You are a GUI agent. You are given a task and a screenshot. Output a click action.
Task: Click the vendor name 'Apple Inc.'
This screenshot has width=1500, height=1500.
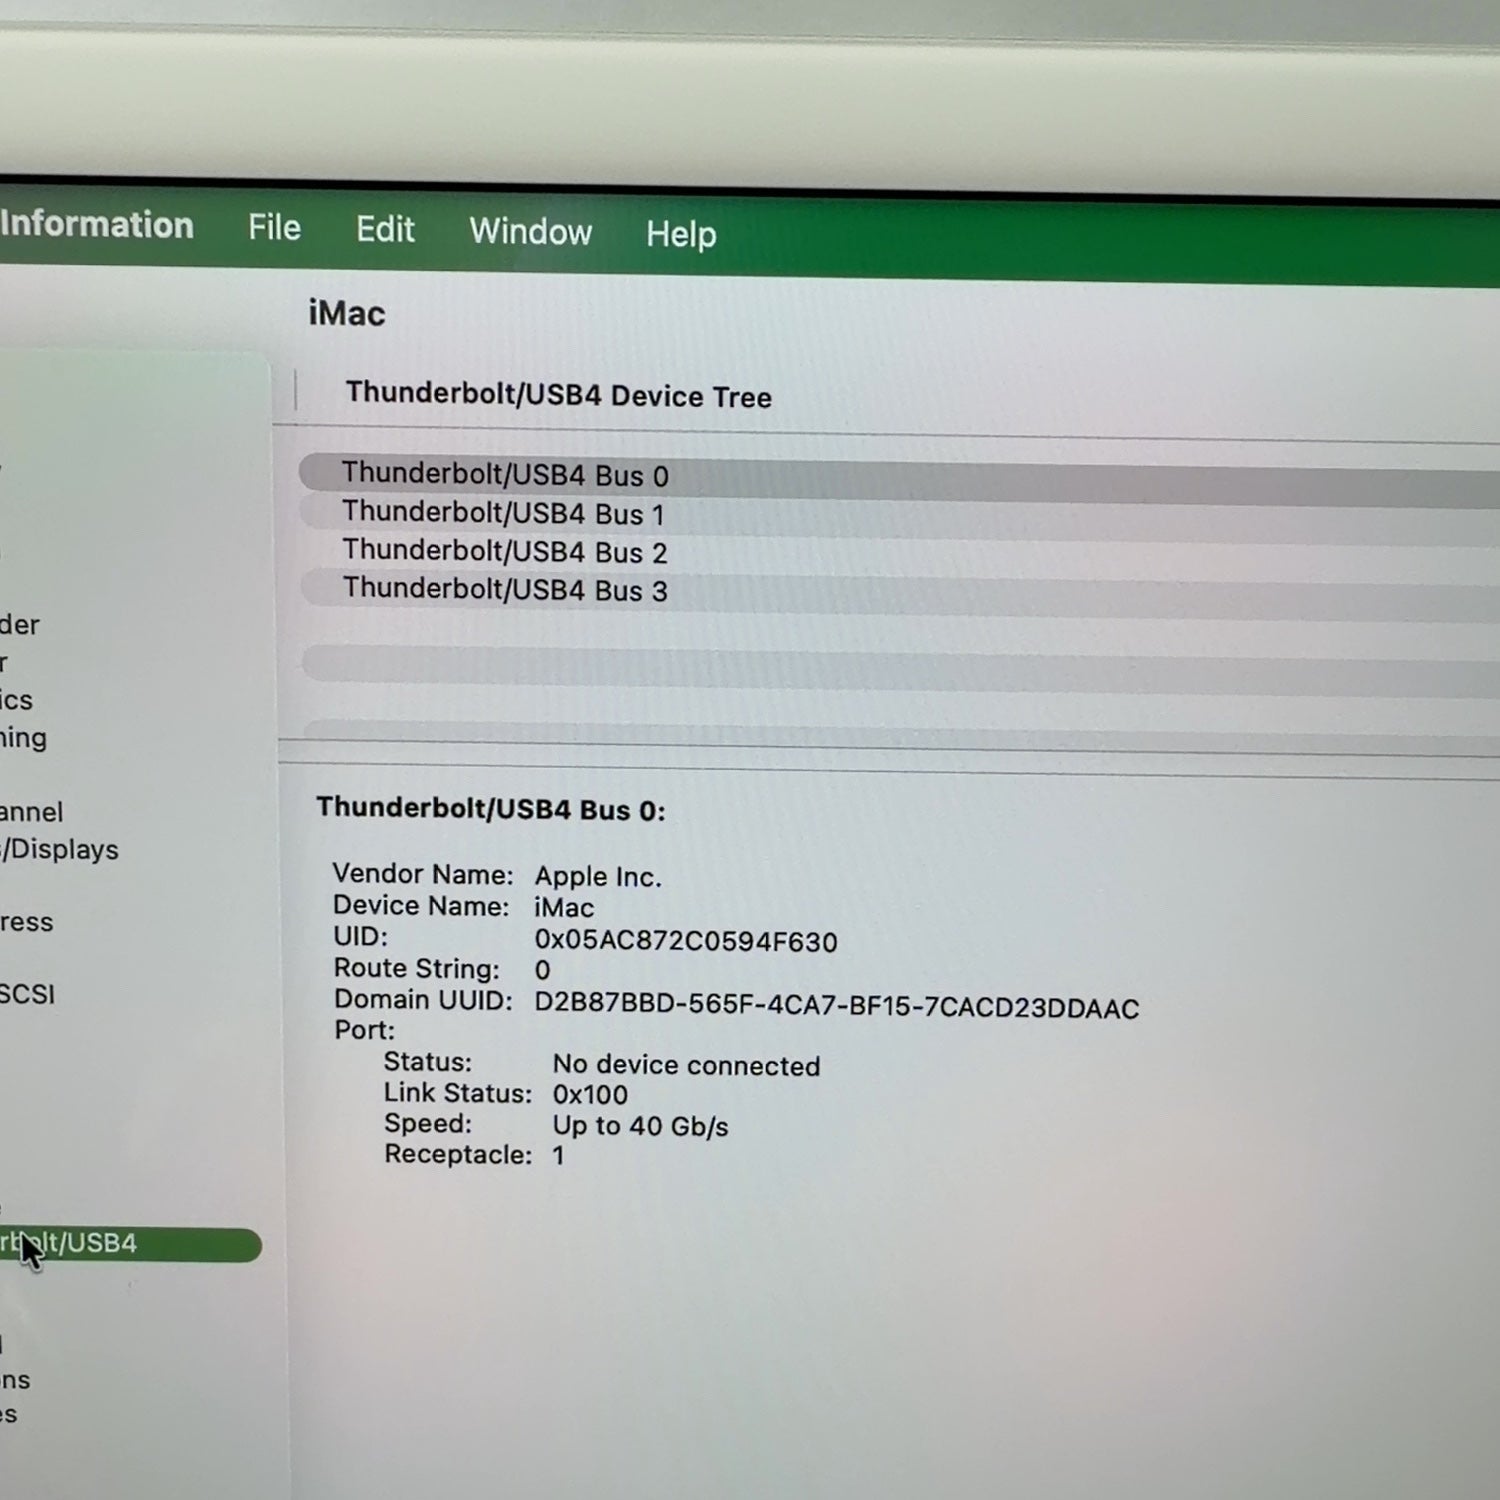(x=598, y=877)
